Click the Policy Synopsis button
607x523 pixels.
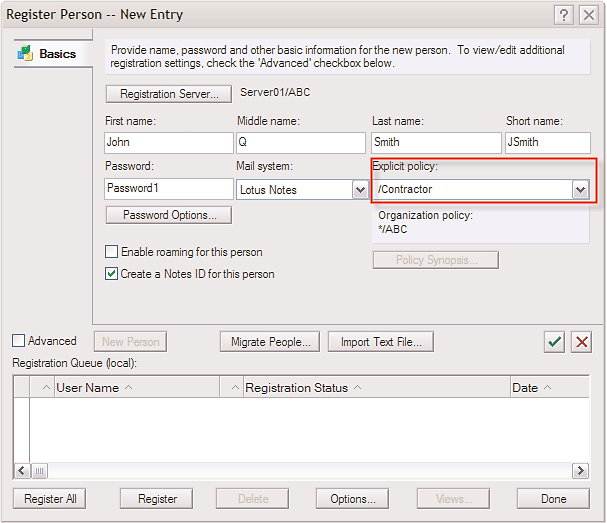pyautogui.click(x=436, y=260)
